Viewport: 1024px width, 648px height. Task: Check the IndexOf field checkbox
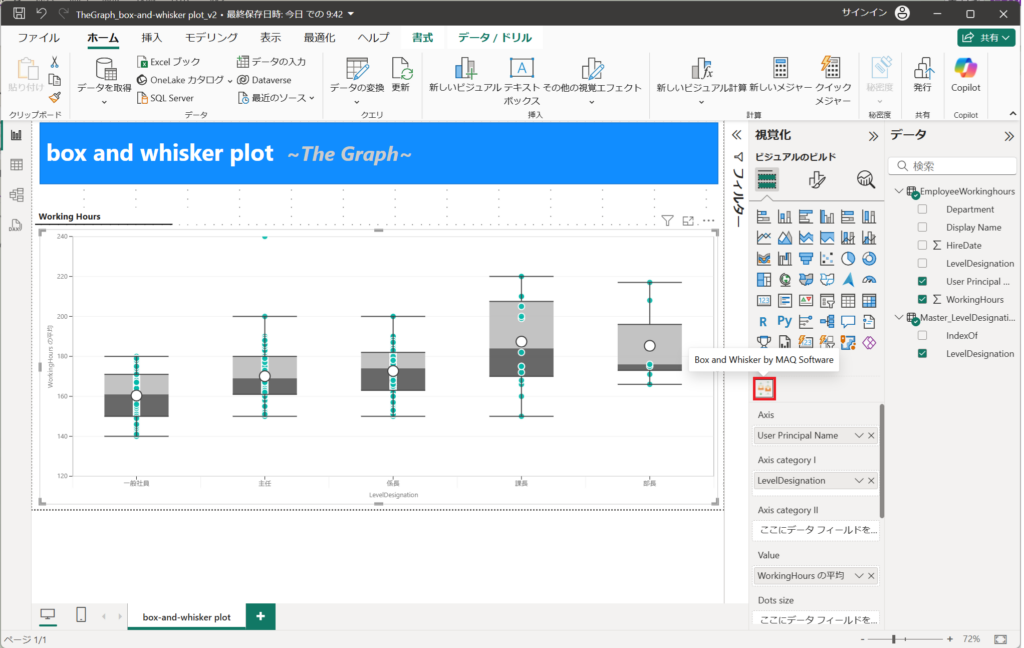923,335
